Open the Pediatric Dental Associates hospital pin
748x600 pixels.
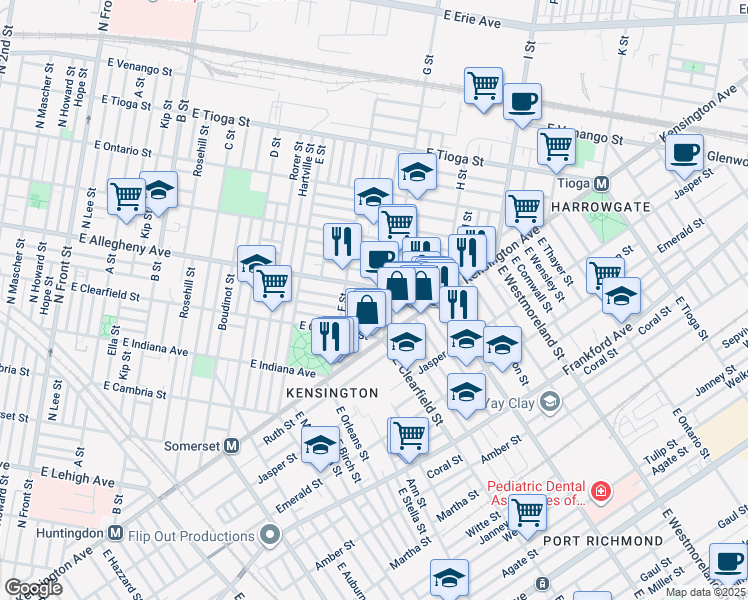(600, 492)
